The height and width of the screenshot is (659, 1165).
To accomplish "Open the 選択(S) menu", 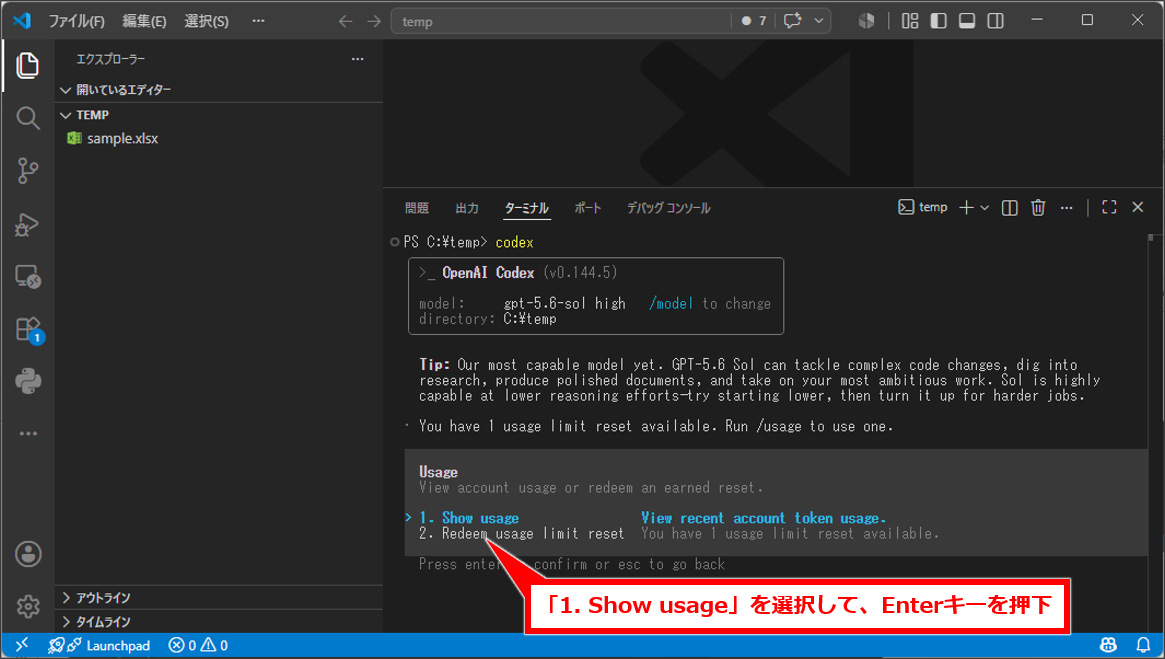I will click(x=207, y=22).
